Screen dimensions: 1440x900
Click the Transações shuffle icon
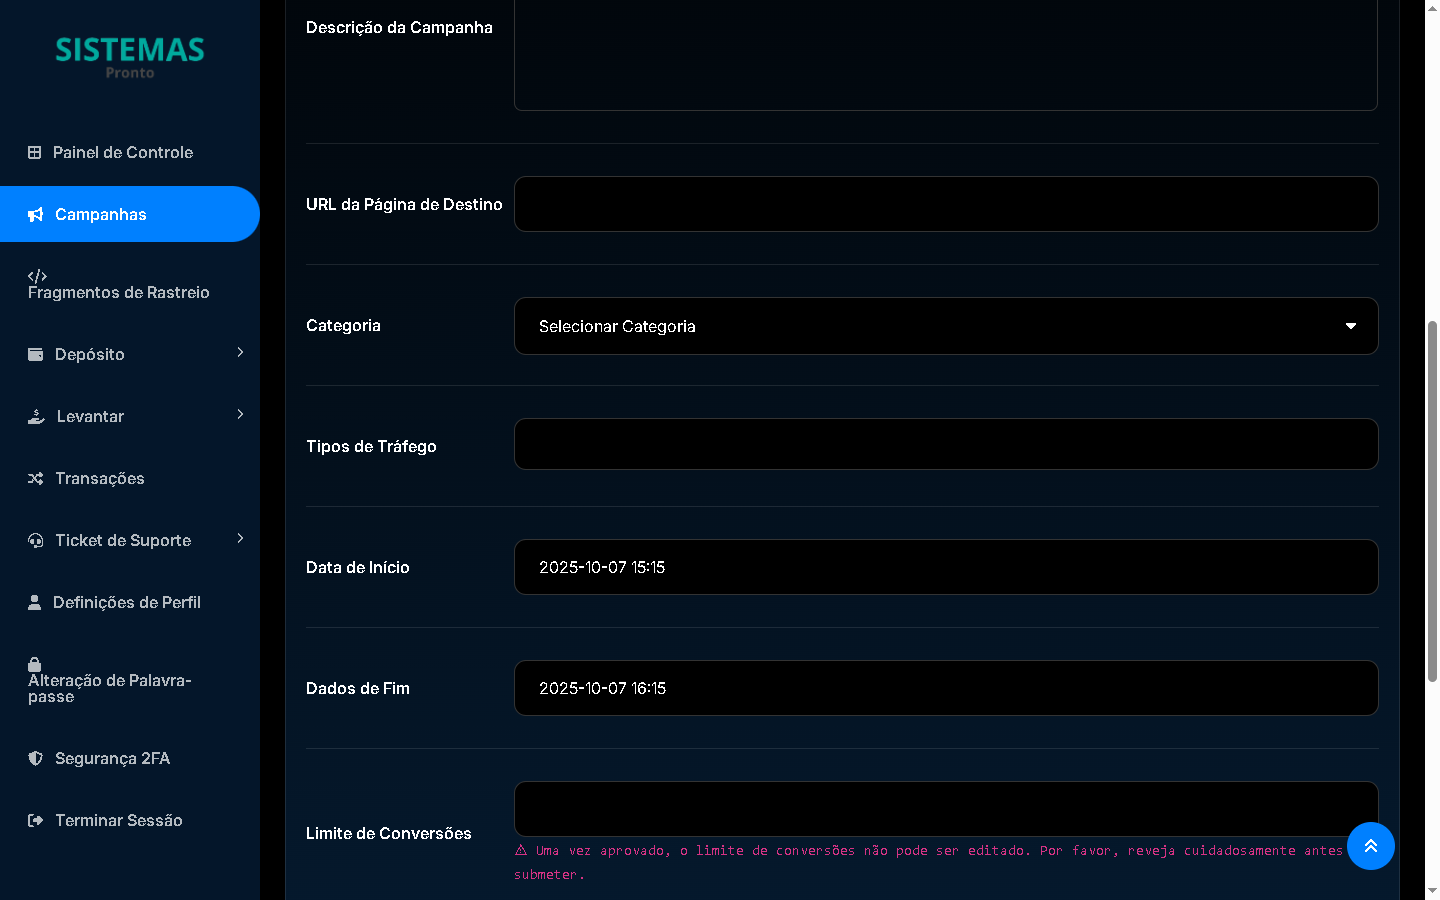(x=36, y=479)
